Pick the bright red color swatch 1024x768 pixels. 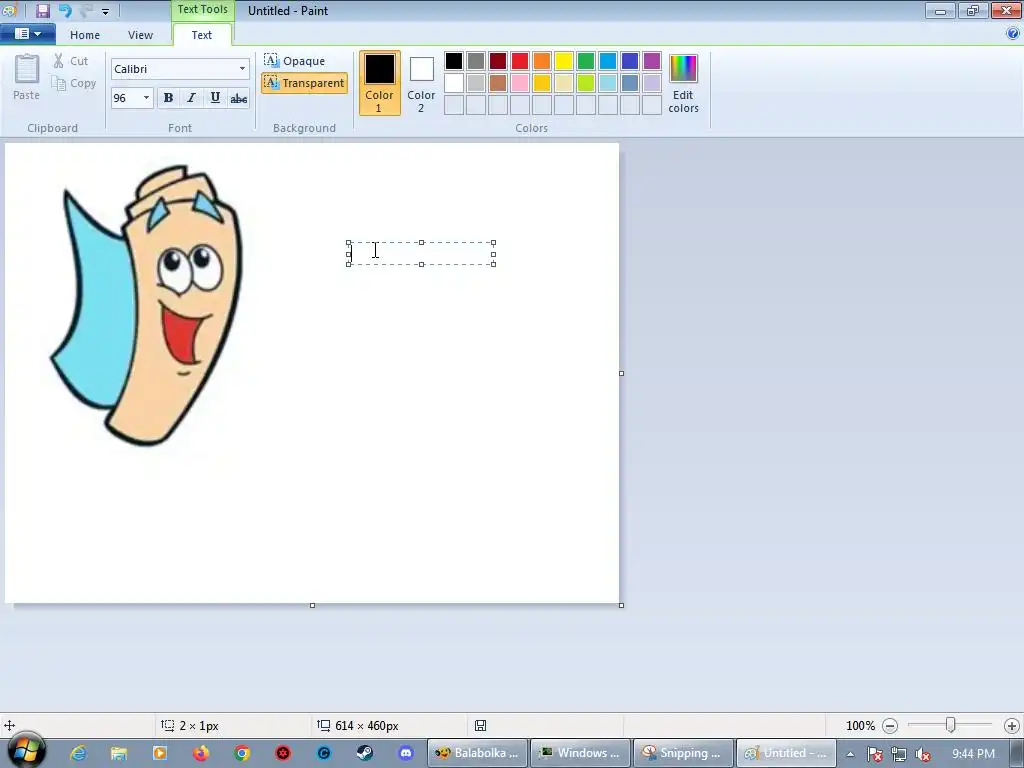tap(520, 61)
